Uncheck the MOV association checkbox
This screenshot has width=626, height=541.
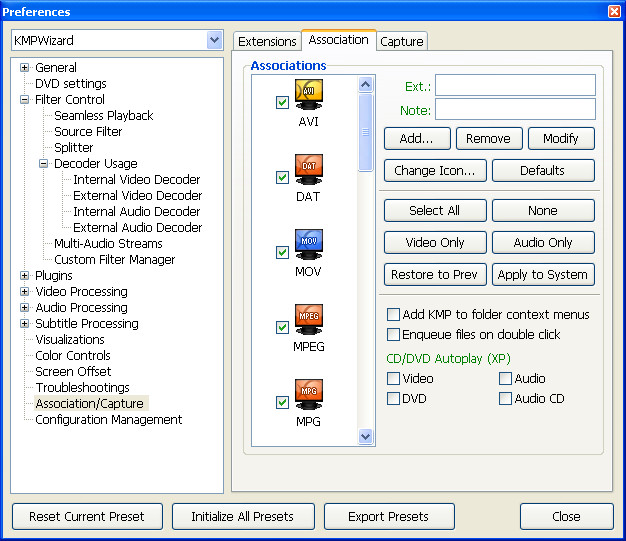pyautogui.click(x=282, y=252)
